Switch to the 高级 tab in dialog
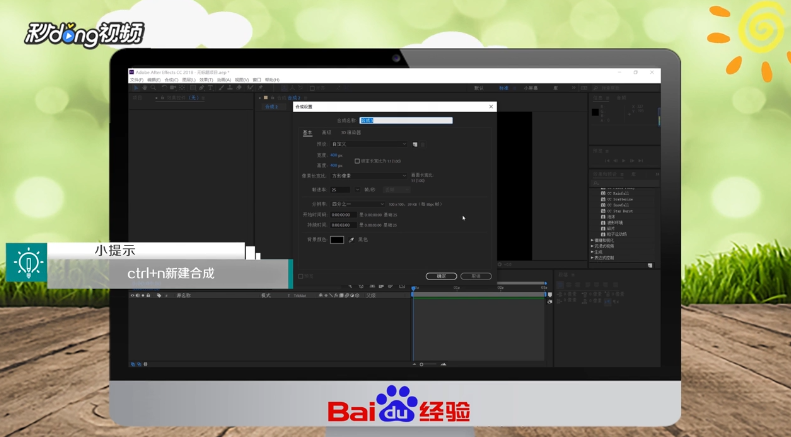The image size is (791, 437). point(326,132)
